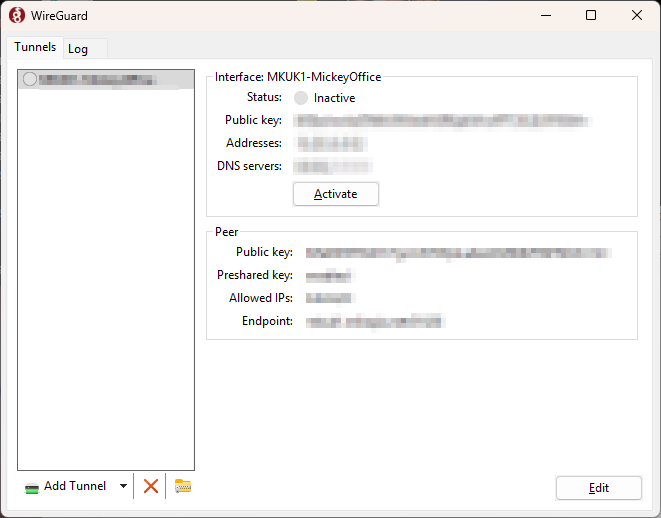Click the Add Tunnel network card icon
Viewport: 661px width, 518px height.
pos(32,488)
